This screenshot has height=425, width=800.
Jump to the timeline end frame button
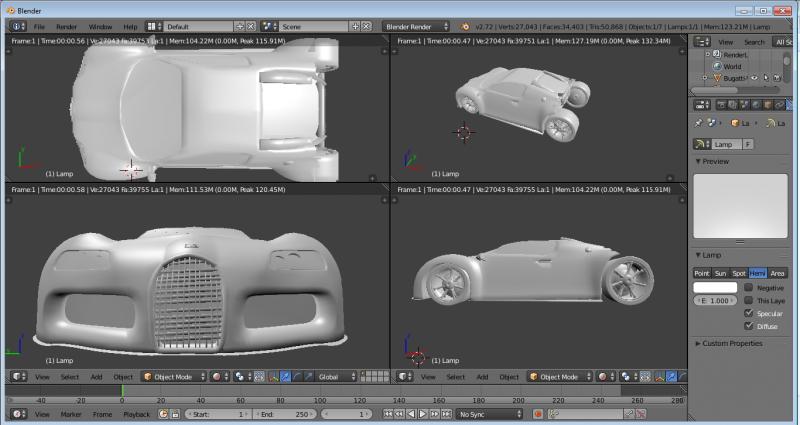point(447,414)
